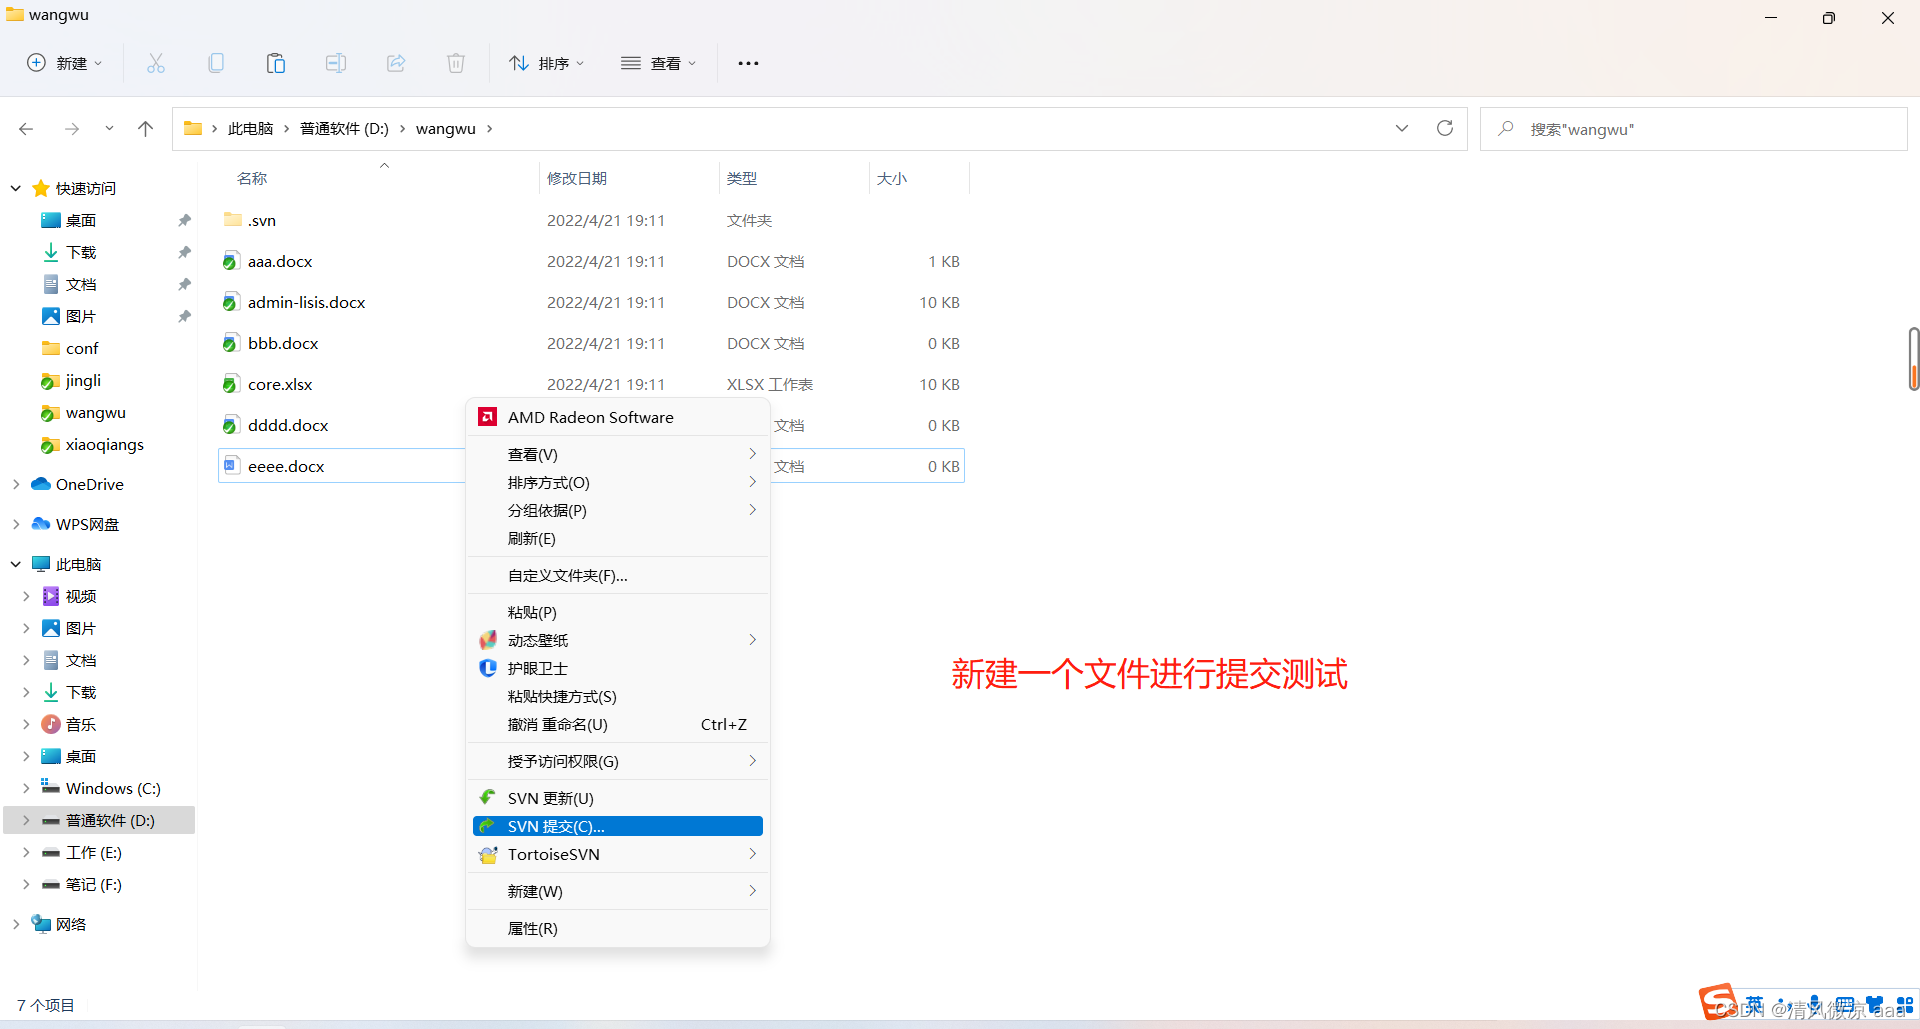The width and height of the screenshot is (1920, 1029).
Task: Click the Up arrow navigation button
Action: (x=146, y=128)
